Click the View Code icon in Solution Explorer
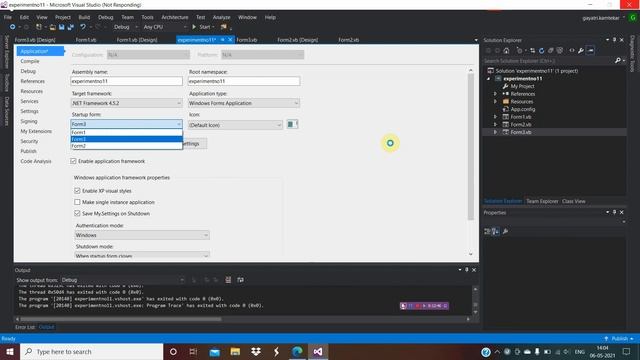 [572, 51]
